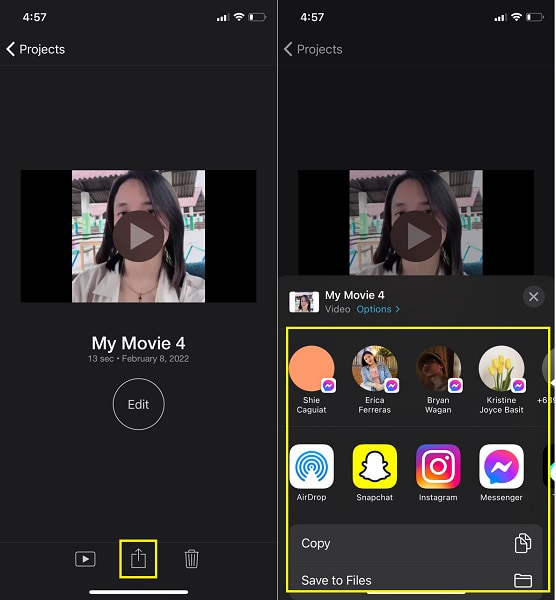Viewport: 556px width, 600px height.
Task: Tap the battery icon on right screen
Action: [535, 17]
